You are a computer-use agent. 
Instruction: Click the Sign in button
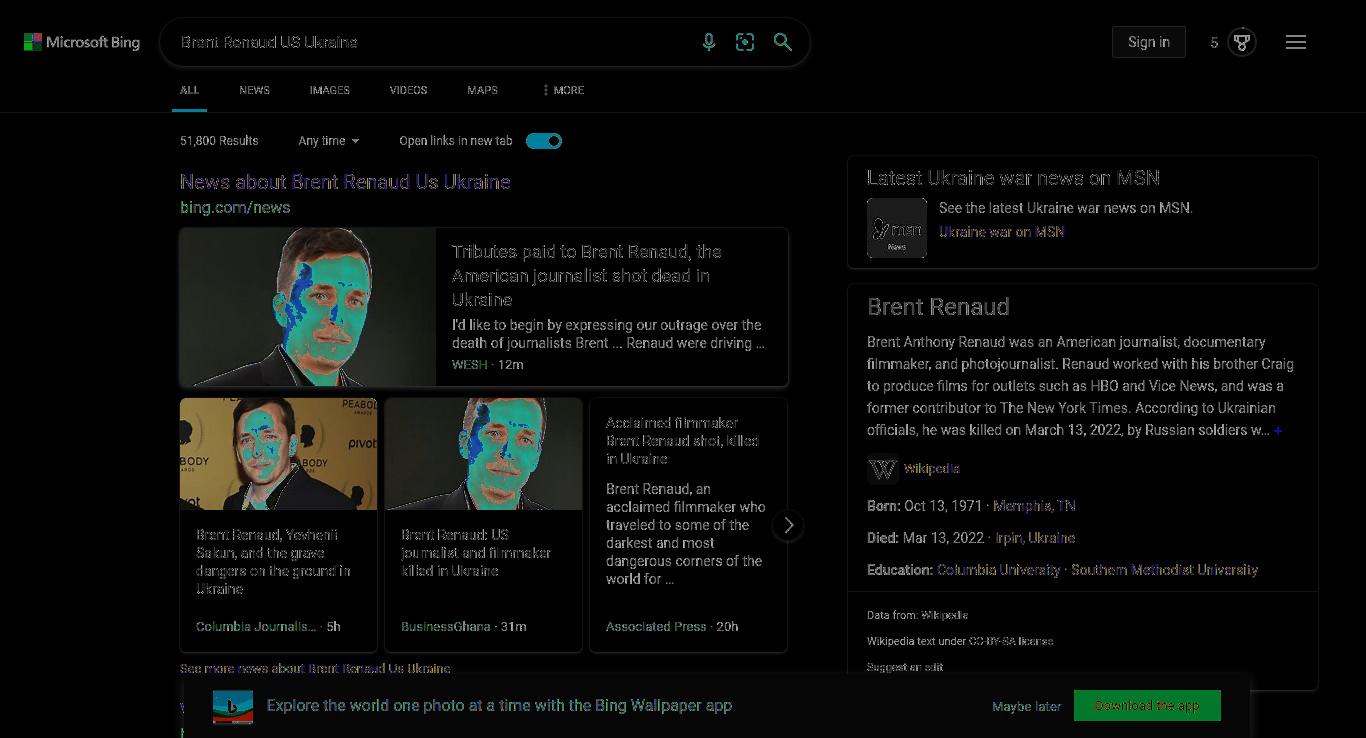[1149, 42]
